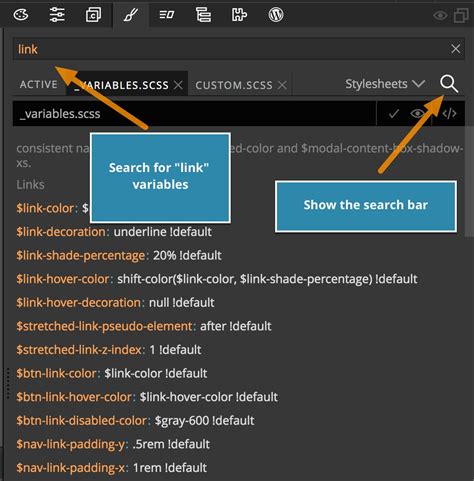This screenshot has width=474, height=481.
Task: Click the $link-color !default value
Action: [156, 373]
